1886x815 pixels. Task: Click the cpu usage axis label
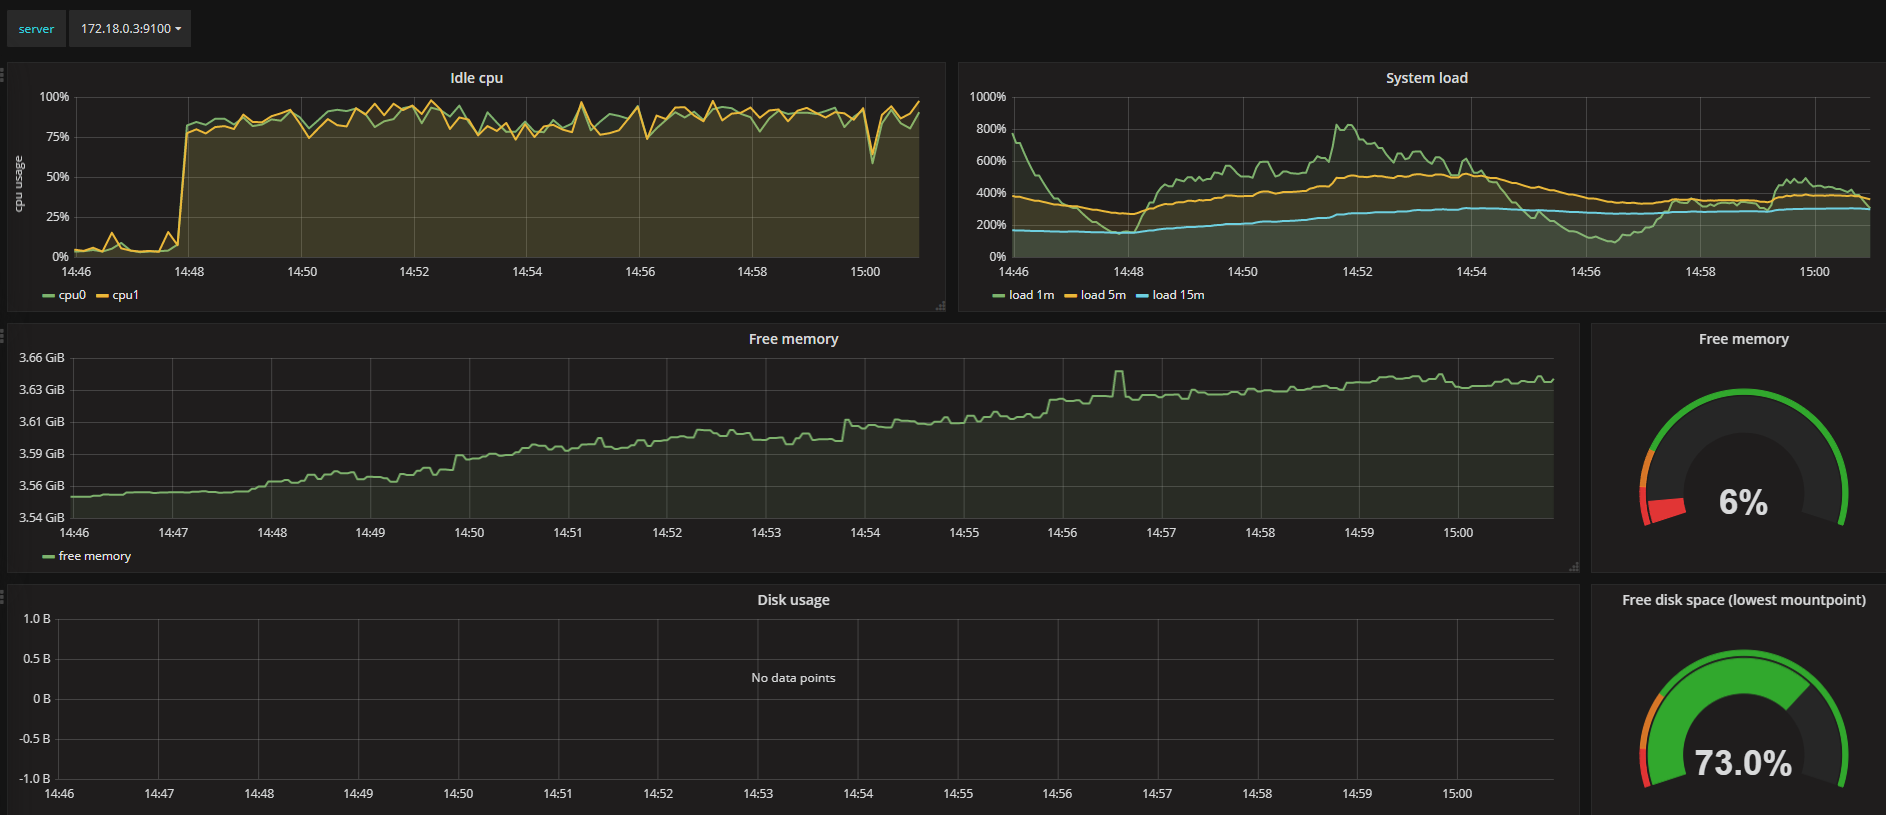click(18, 183)
